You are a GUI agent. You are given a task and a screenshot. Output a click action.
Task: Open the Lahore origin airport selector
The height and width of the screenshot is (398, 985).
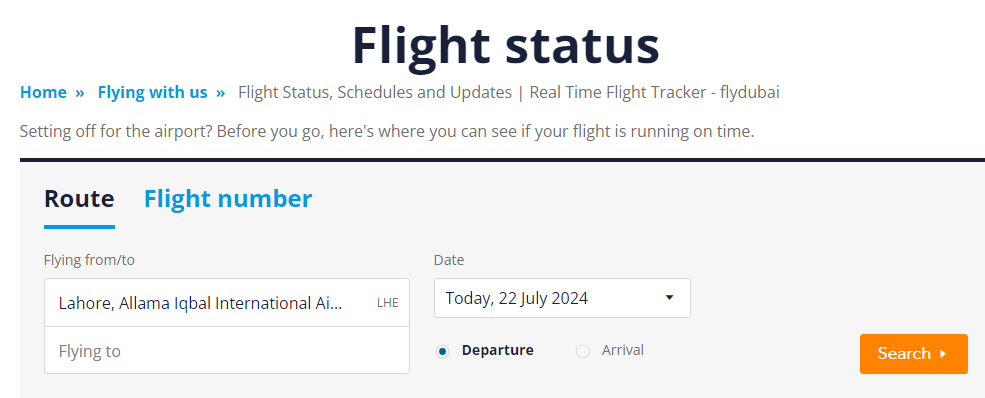[227, 303]
